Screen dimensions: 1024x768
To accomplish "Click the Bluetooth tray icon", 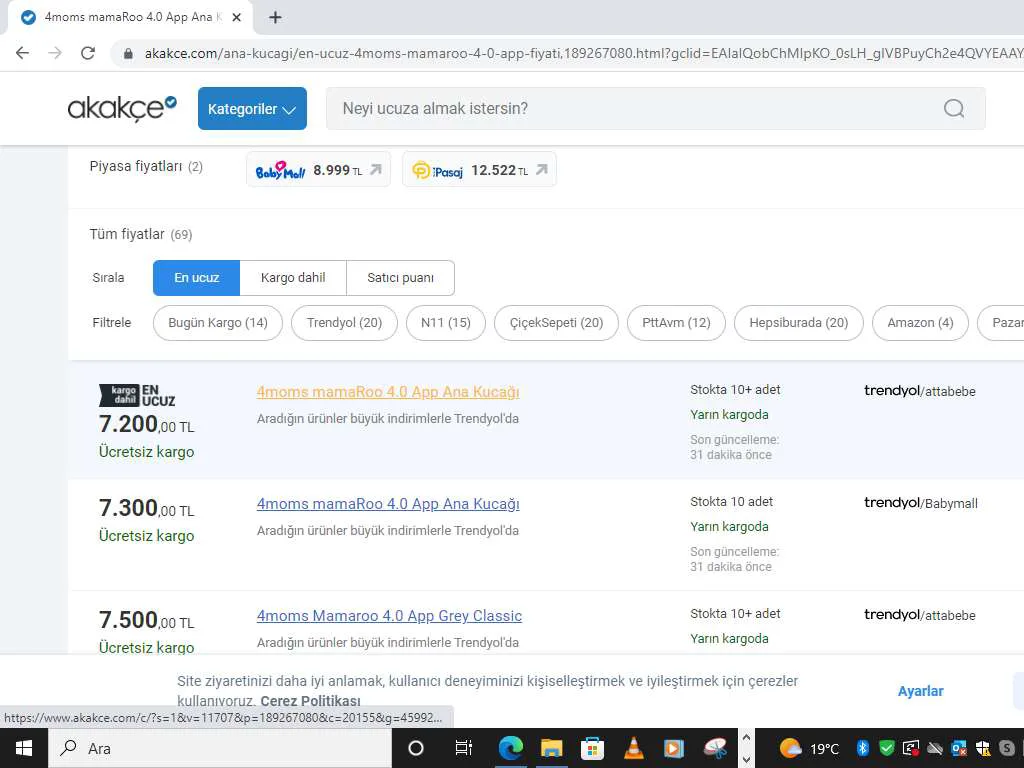I will [862, 748].
